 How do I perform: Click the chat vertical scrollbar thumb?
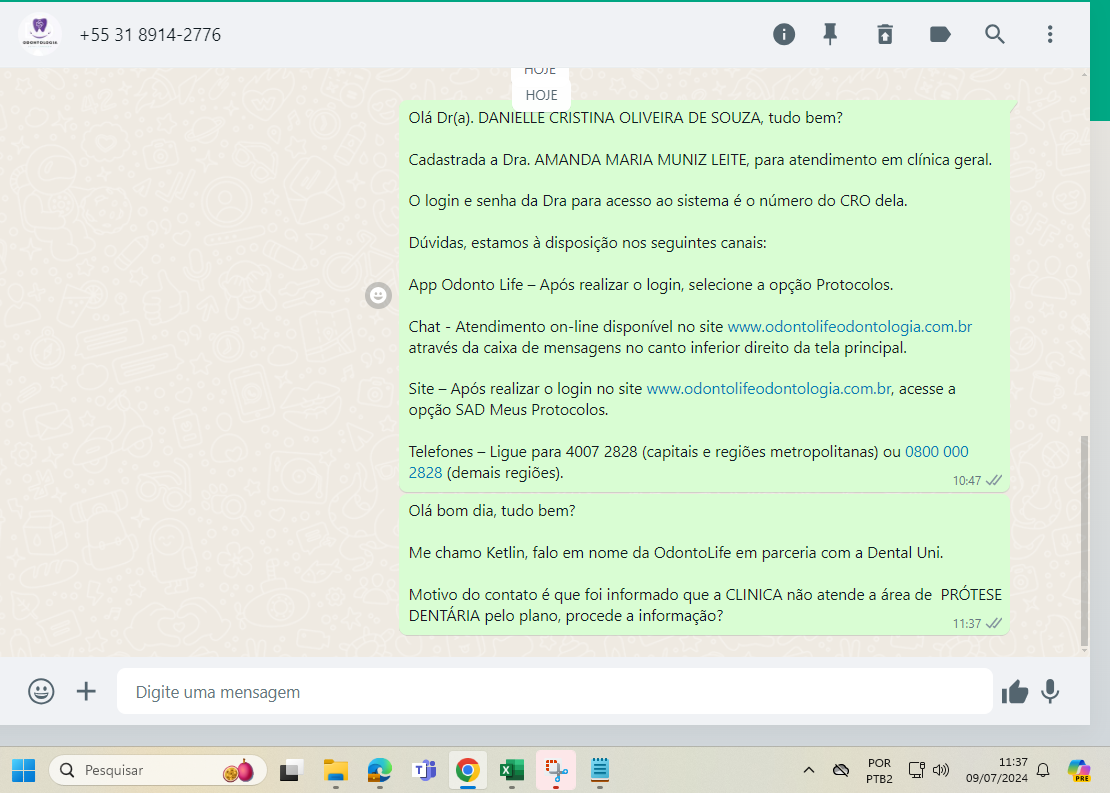click(1084, 540)
